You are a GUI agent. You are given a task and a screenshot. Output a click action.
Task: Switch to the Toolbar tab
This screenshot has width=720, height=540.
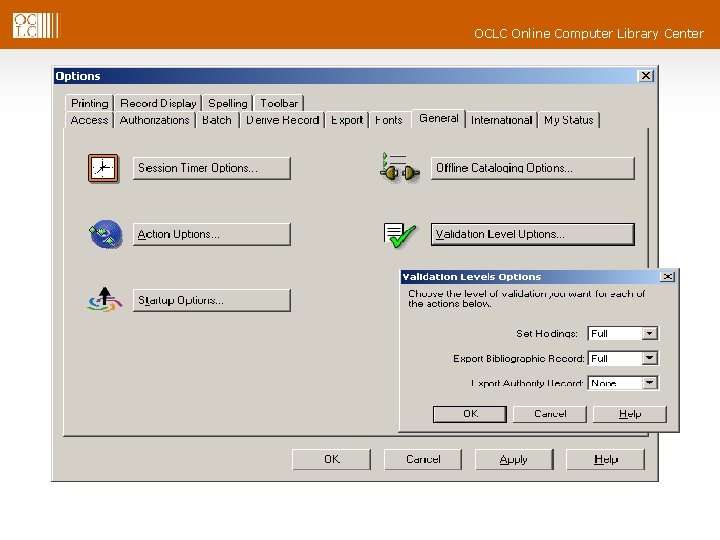click(x=279, y=103)
